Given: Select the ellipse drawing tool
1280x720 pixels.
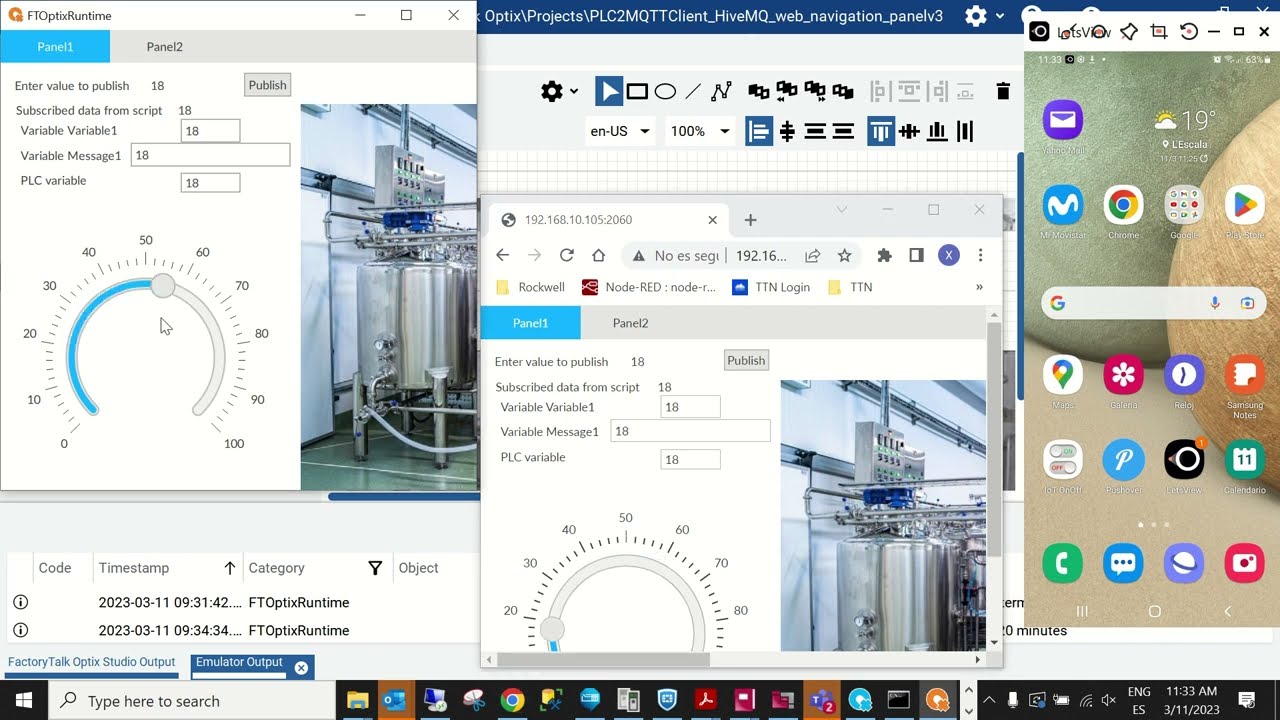Looking at the screenshot, I should click(x=665, y=92).
